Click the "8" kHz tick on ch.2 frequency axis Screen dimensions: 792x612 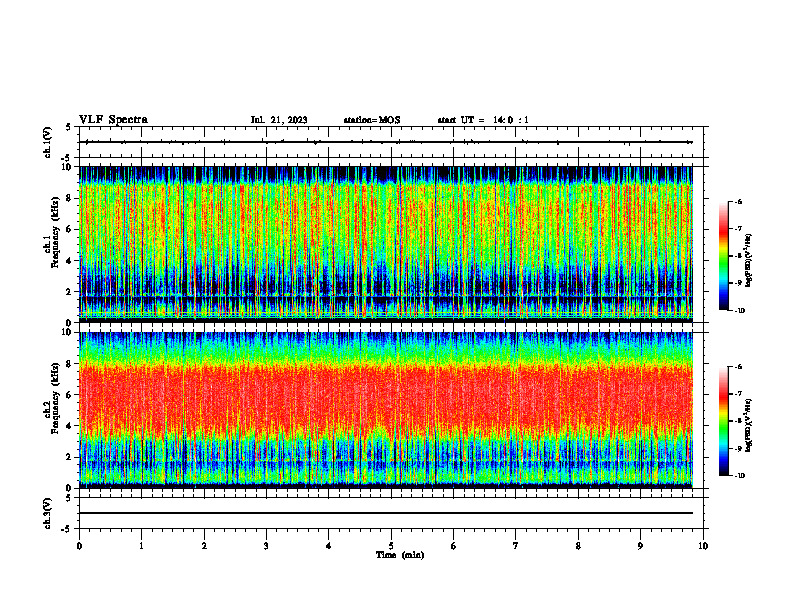69,364
